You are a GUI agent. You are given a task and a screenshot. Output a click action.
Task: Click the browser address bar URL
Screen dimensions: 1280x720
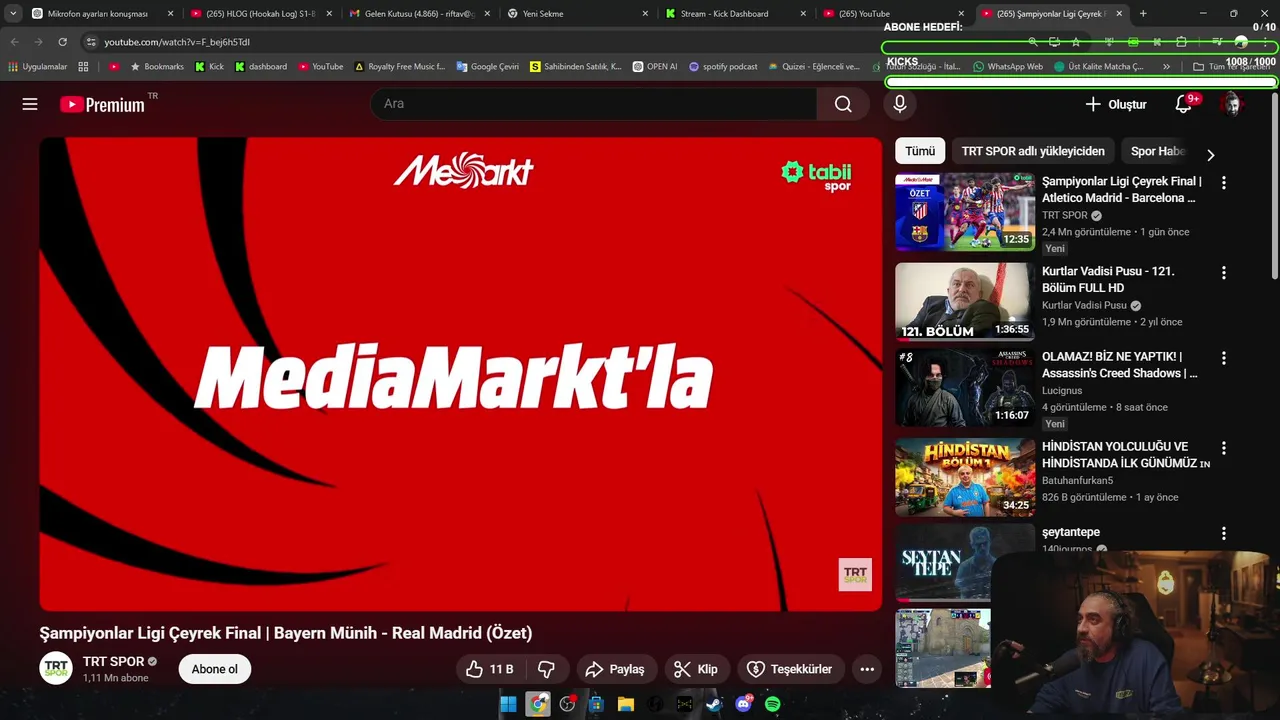[x=177, y=42]
